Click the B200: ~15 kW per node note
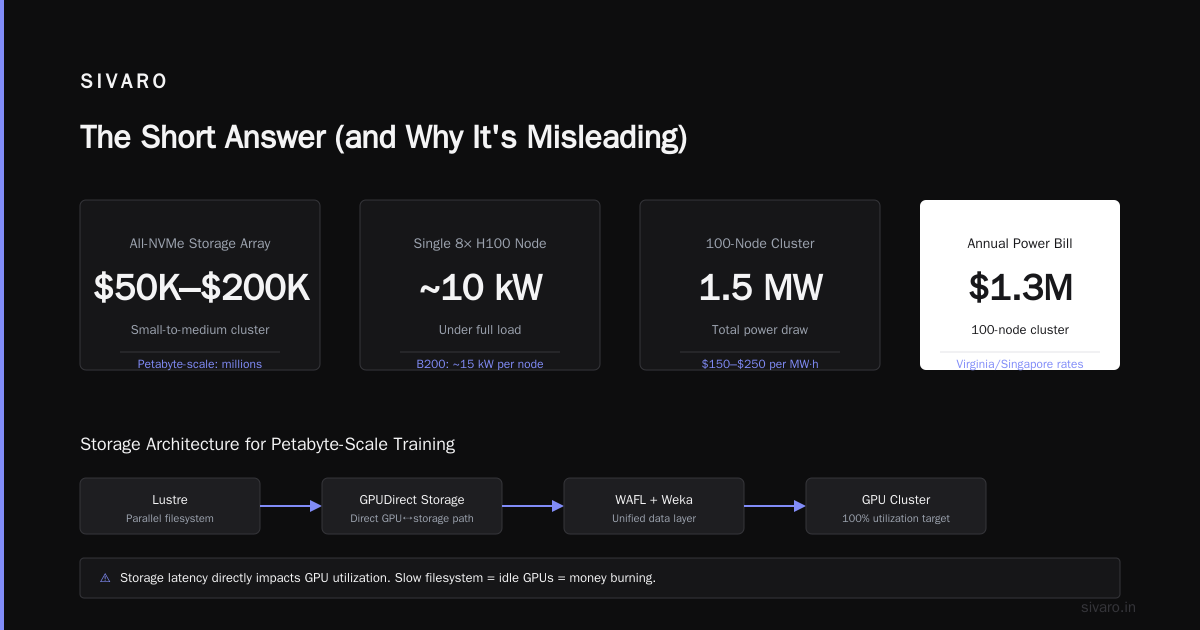The height and width of the screenshot is (630, 1200). tap(480, 364)
